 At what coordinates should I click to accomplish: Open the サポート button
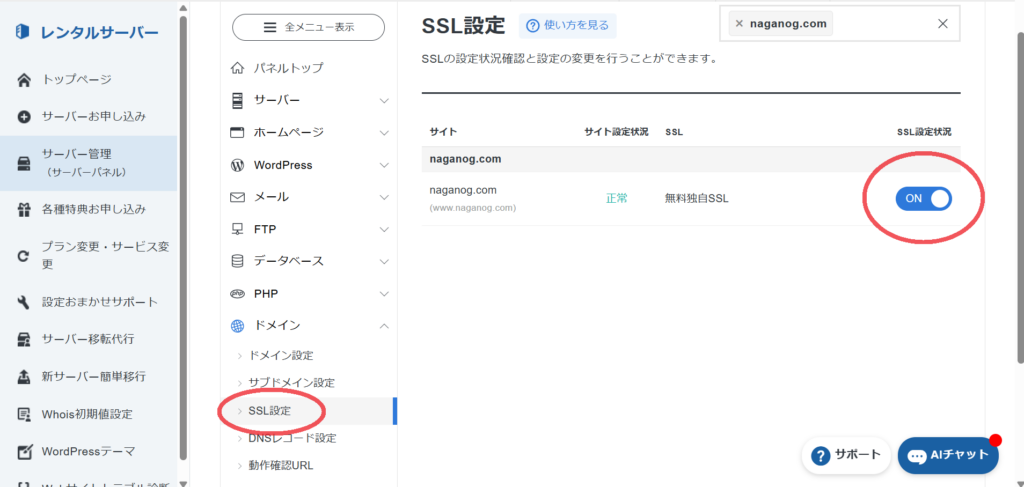coord(846,455)
